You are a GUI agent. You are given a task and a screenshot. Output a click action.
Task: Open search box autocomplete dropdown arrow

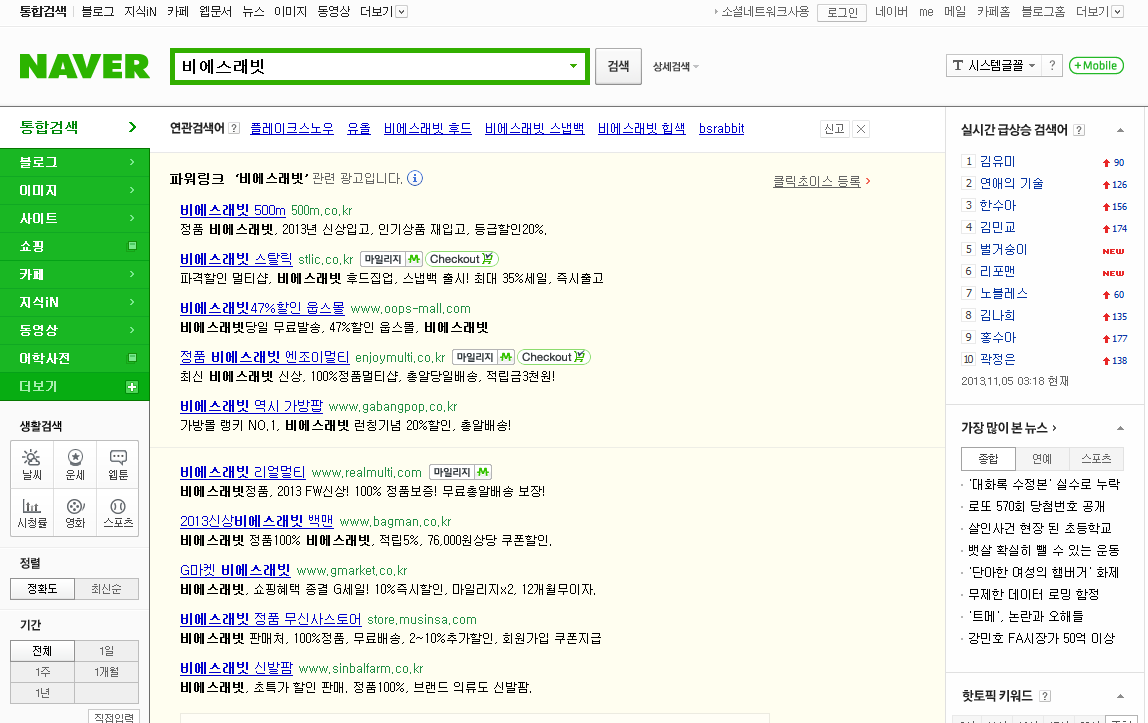tap(573, 66)
